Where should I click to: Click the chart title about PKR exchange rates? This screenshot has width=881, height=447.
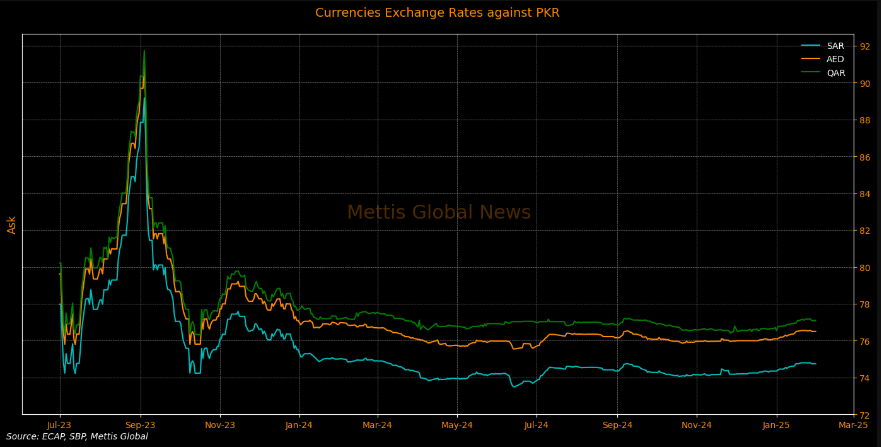(437, 13)
